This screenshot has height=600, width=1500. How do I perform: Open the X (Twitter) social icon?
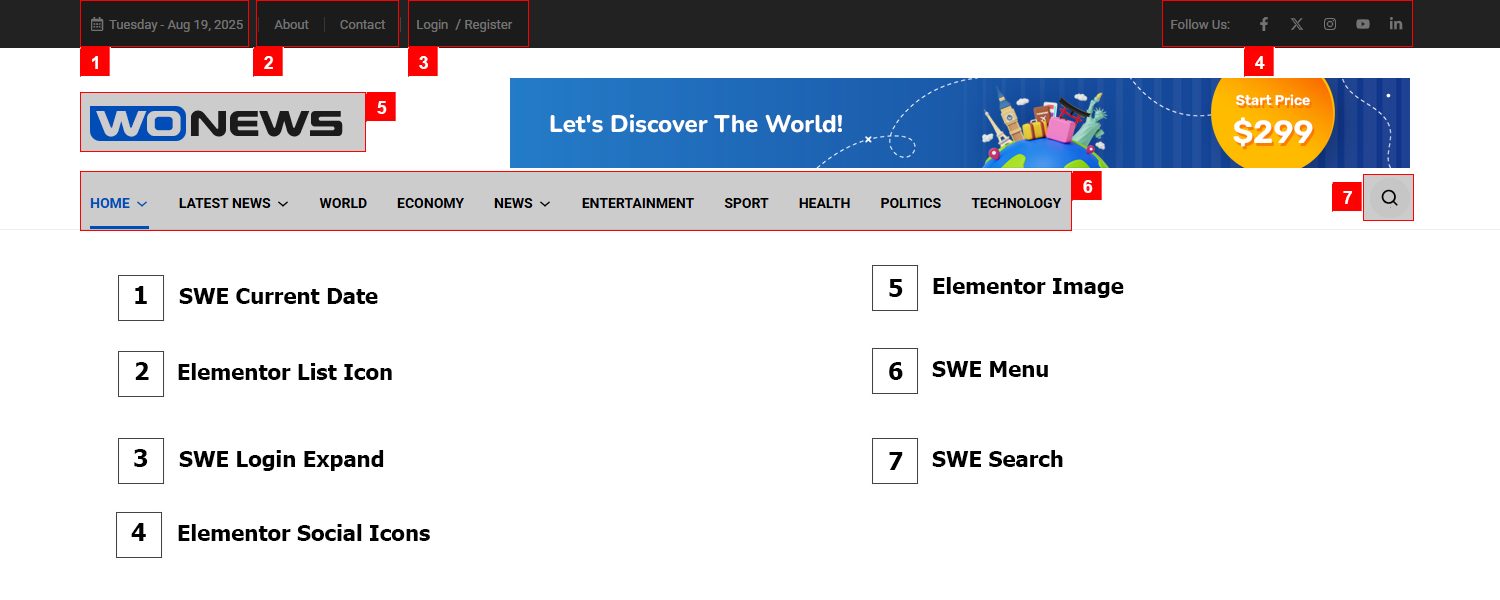point(1297,25)
